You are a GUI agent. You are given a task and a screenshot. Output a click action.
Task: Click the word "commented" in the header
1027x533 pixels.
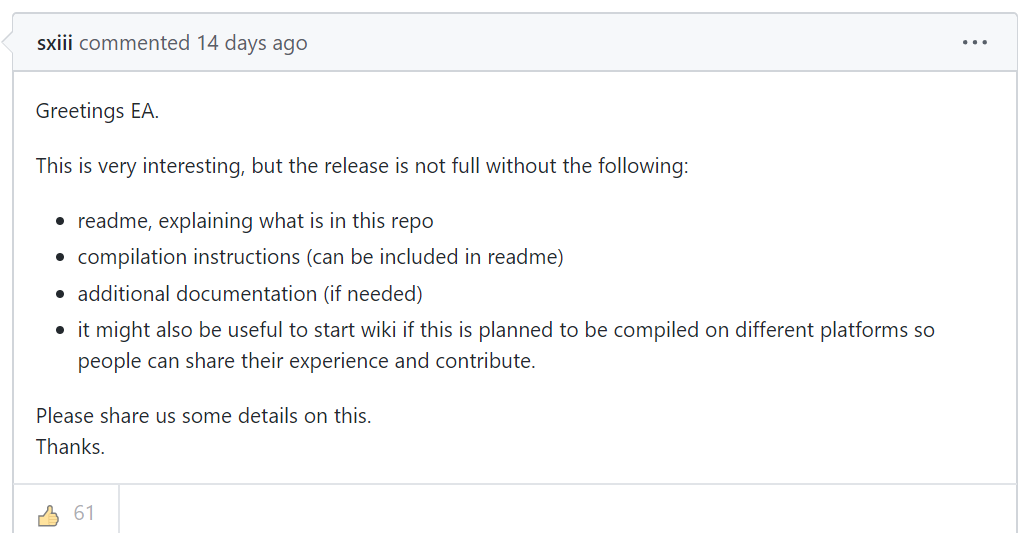[x=134, y=43]
